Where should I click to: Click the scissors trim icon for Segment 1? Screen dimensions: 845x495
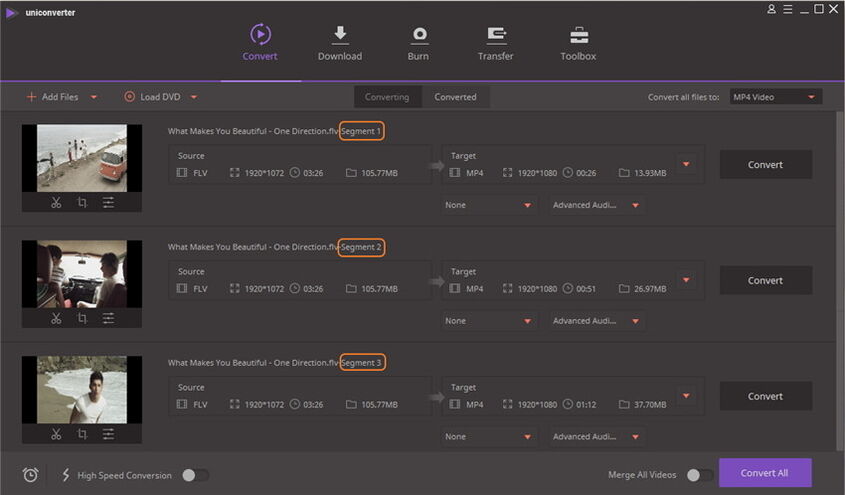coord(56,203)
